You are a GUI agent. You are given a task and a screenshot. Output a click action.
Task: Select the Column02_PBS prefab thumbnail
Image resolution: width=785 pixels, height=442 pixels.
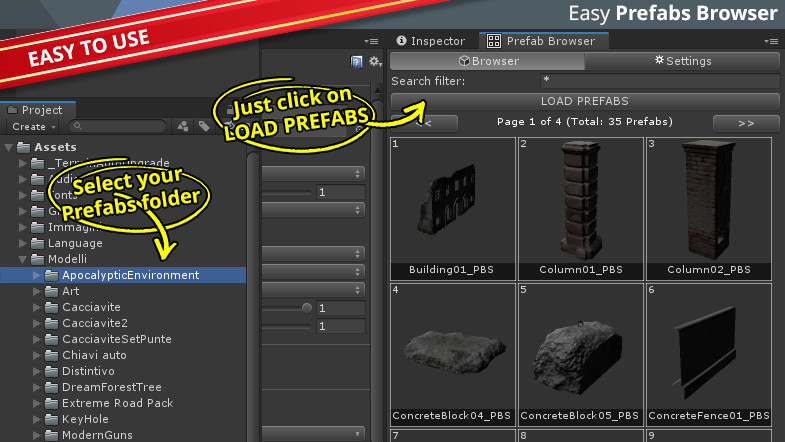[709, 208]
